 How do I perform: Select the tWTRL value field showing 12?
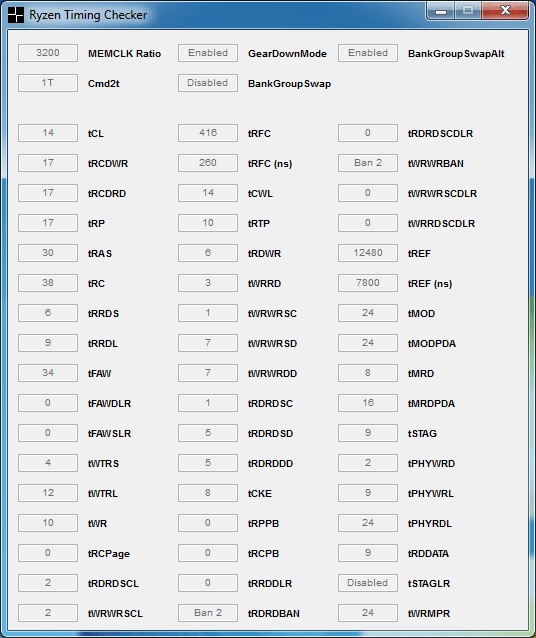click(x=48, y=493)
